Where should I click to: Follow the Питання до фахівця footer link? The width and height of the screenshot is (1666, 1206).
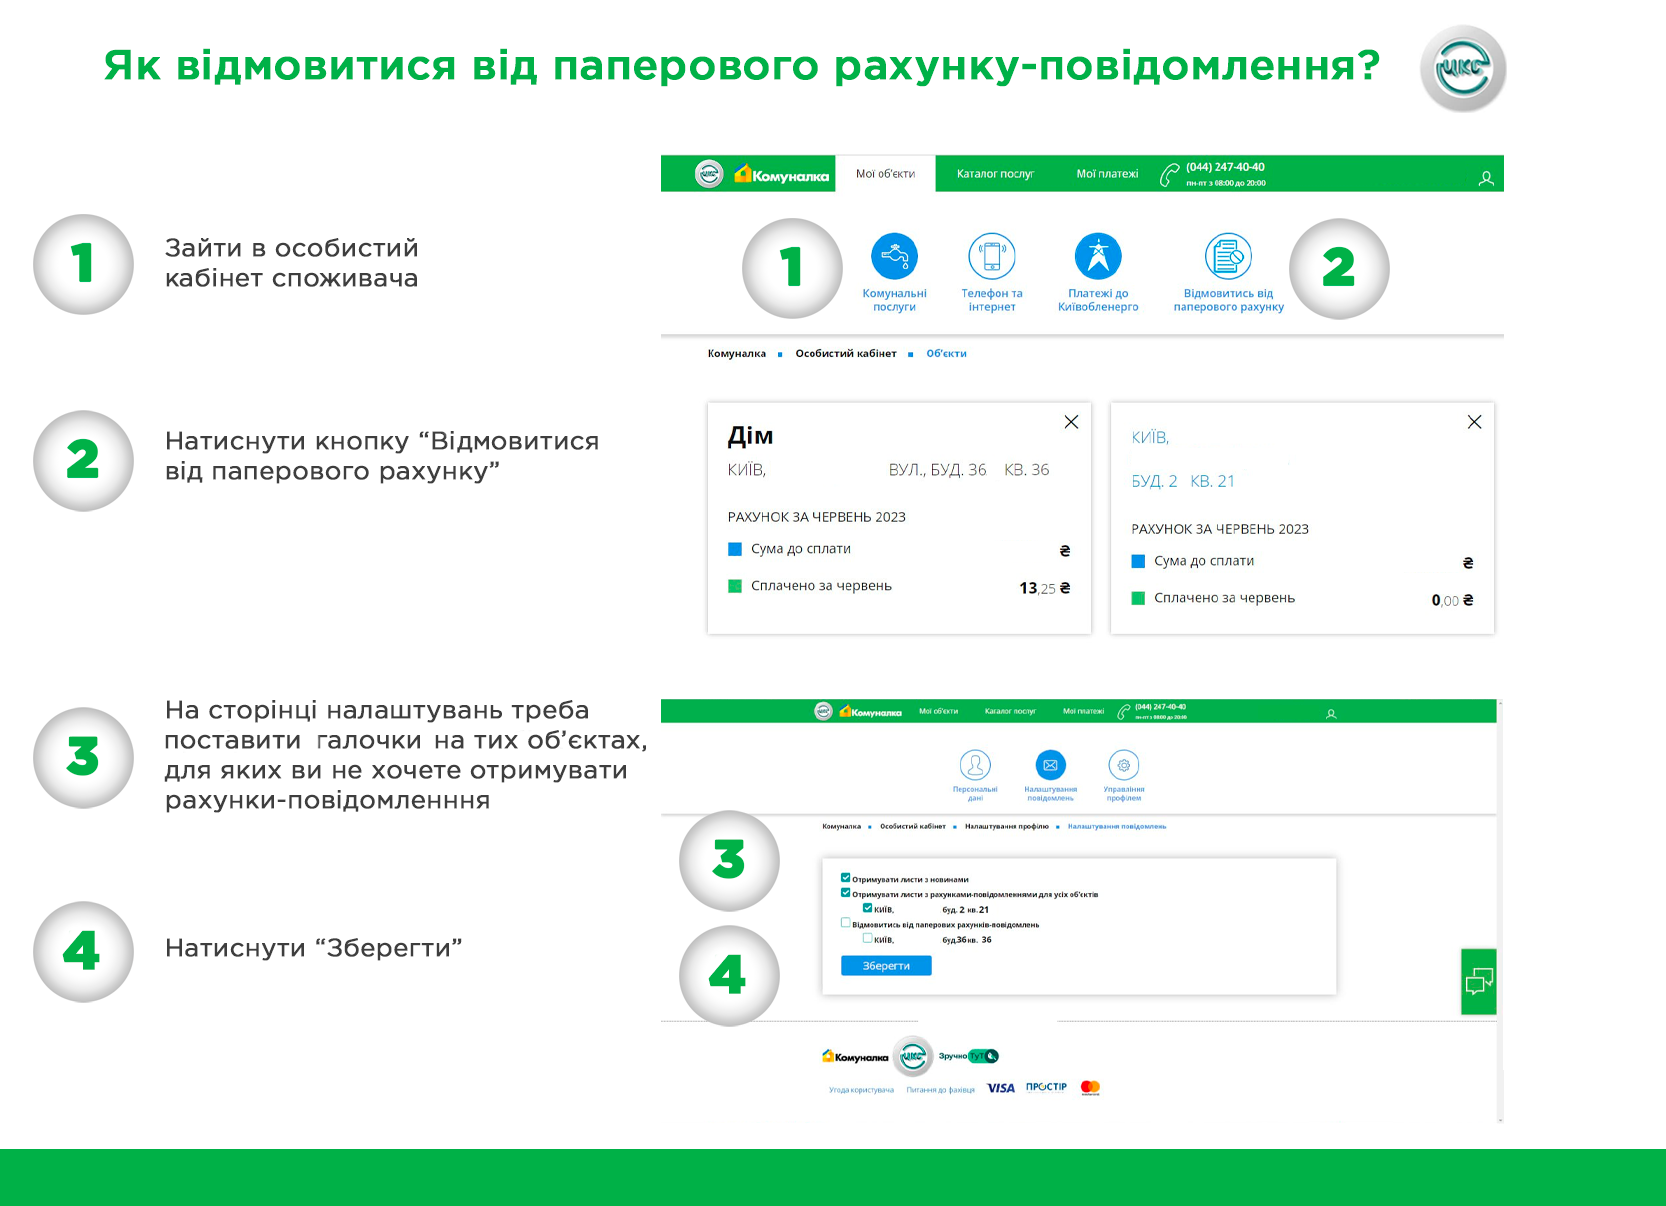[x=940, y=1090]
